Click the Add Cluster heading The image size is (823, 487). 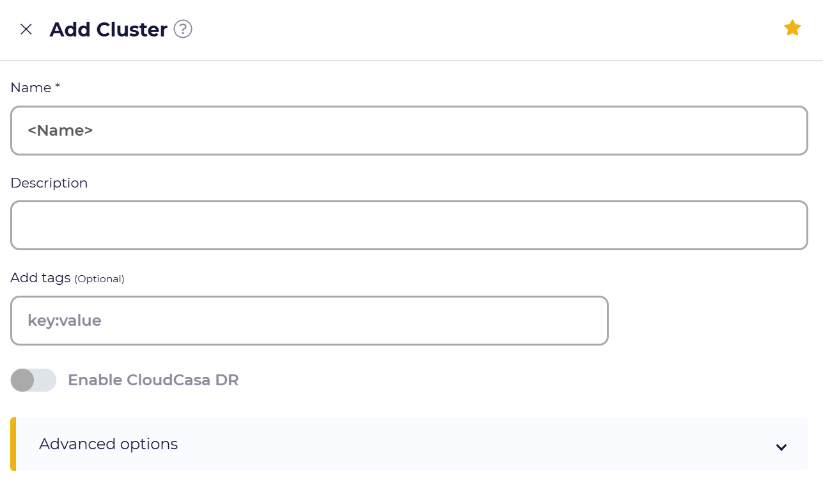(108, 29)
